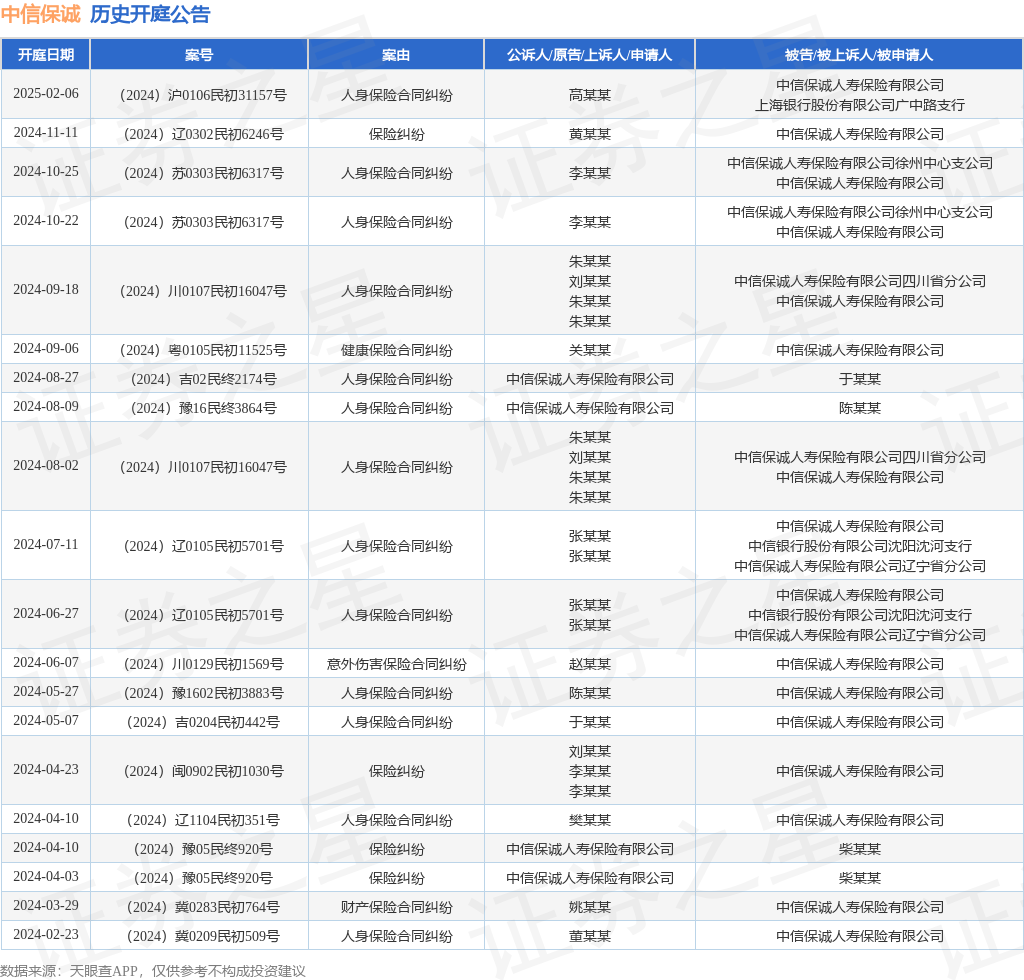Image resolution: width=1024 pixels, height=980 pixels.
Task: Select case number （2024）川0129民初1569号
Action: click(199, 665)
